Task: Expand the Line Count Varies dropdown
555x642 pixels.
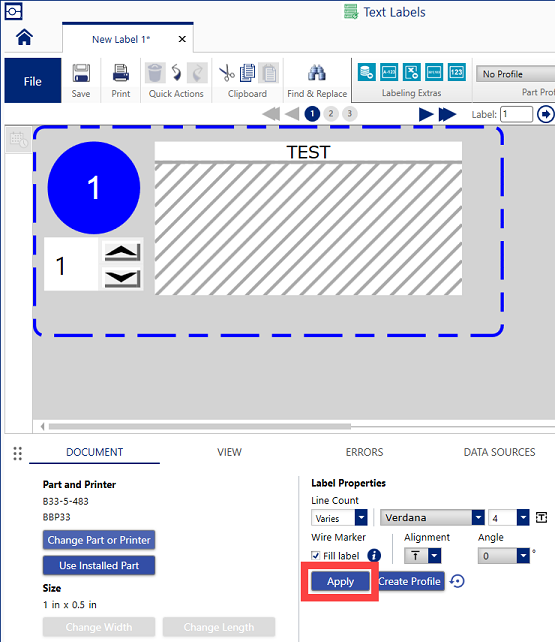Action: click(361, 518)
